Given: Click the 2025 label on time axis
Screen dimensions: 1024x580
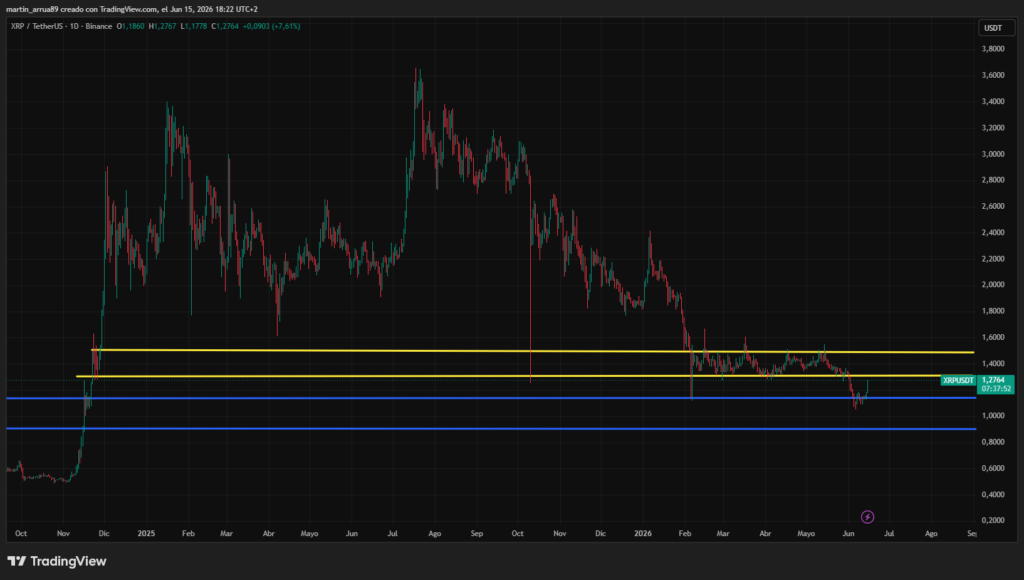Looking at the screenshot, I should [146, 534].
